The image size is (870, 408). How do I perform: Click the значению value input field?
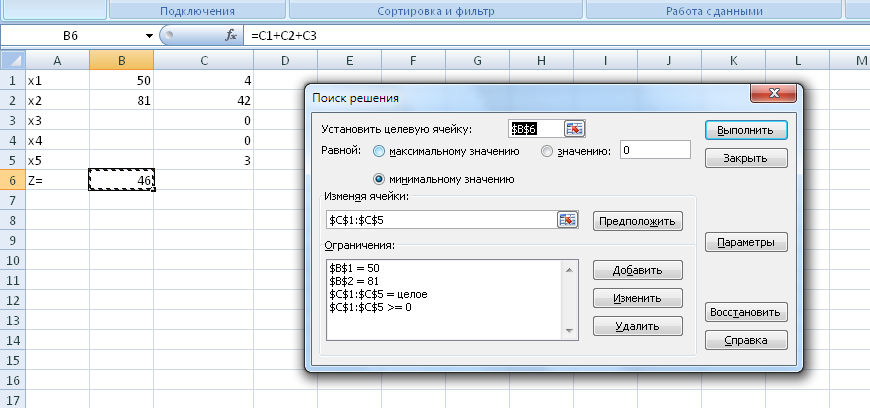pyautogui.click(x=655, y=150)
